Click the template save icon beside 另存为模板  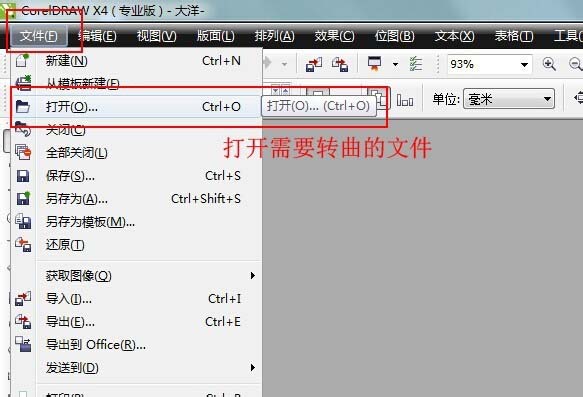[23, 222]
